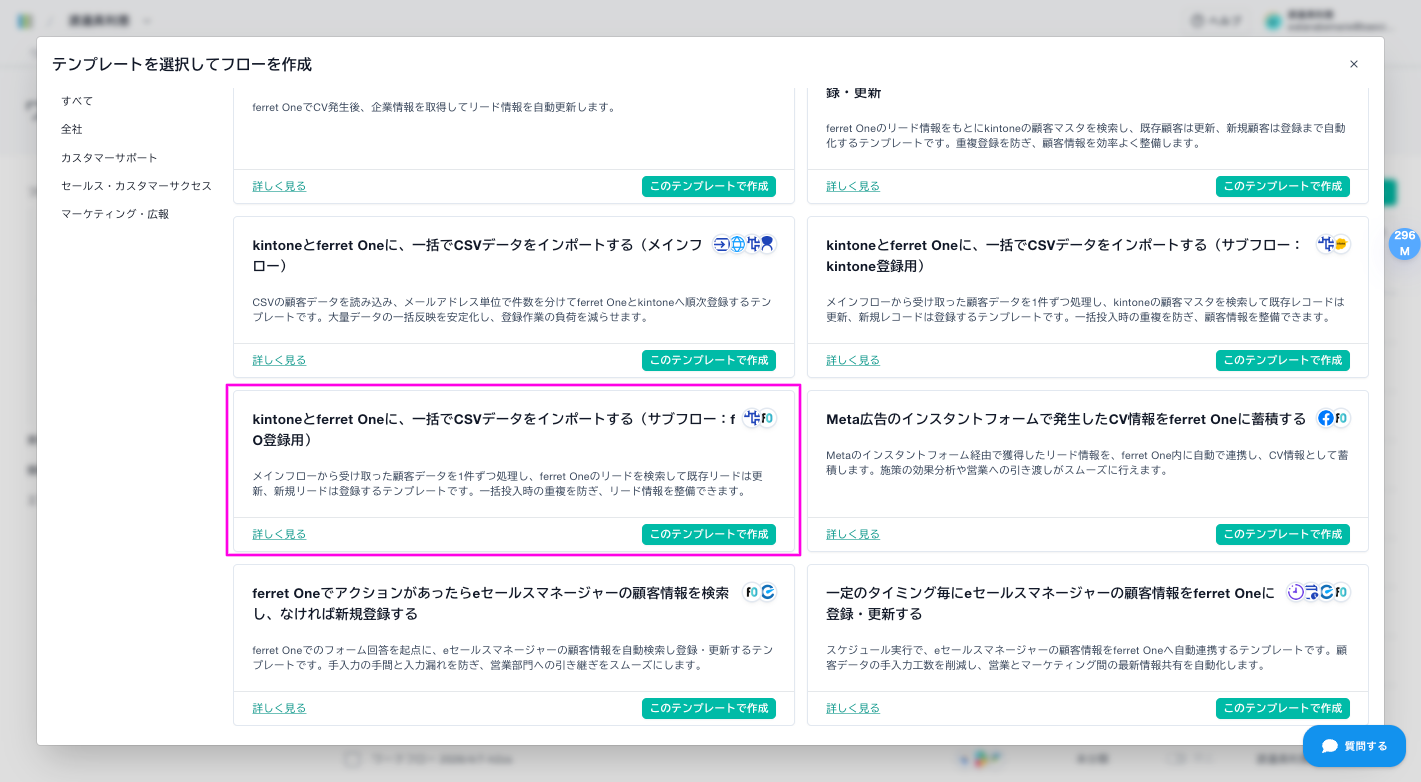Click yellow kintone icon on kintone登録用 template

(x=1341, y=245)
